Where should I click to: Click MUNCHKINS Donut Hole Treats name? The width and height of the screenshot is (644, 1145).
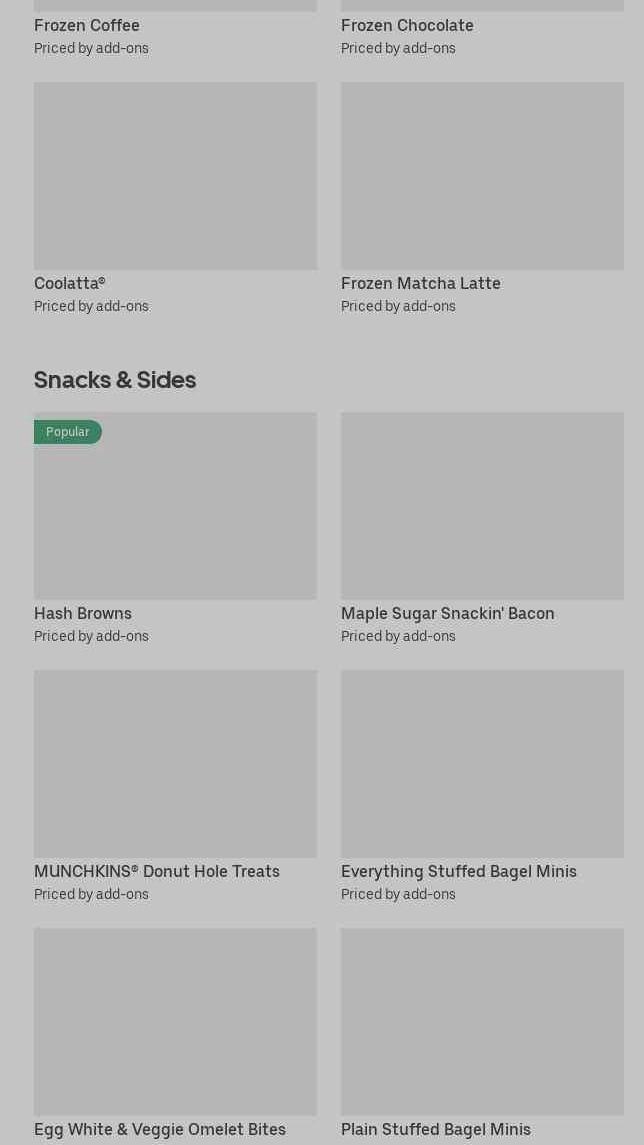157,871
